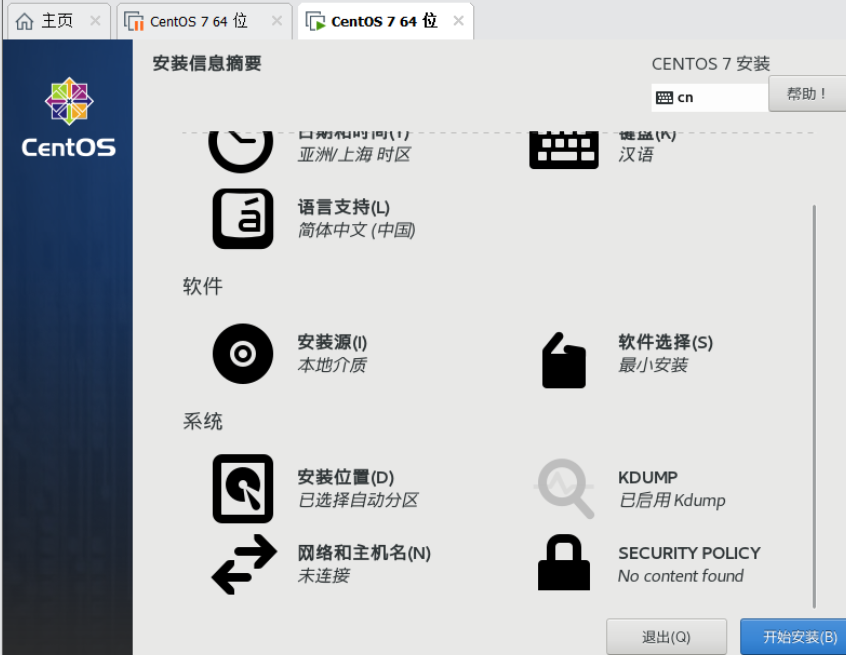
Task: Click the security policy padlock icon
Action: pyautogui.click(x=564, y=562)
